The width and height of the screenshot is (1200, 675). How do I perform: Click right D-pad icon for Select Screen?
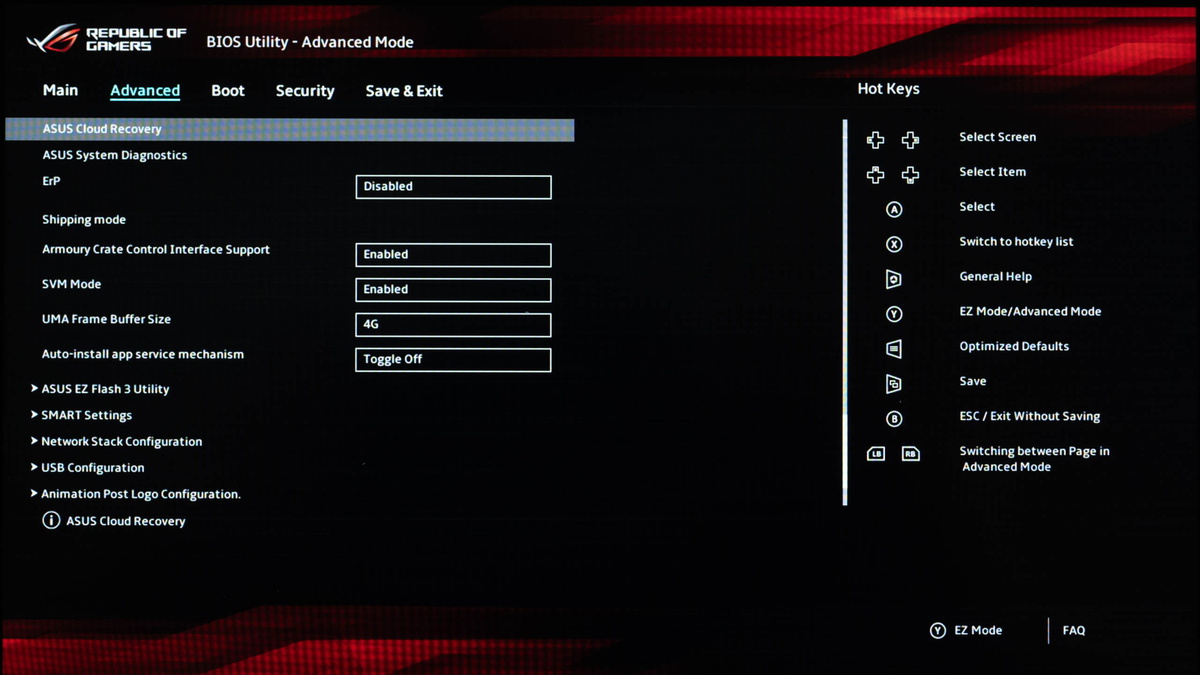coord(910,140)
